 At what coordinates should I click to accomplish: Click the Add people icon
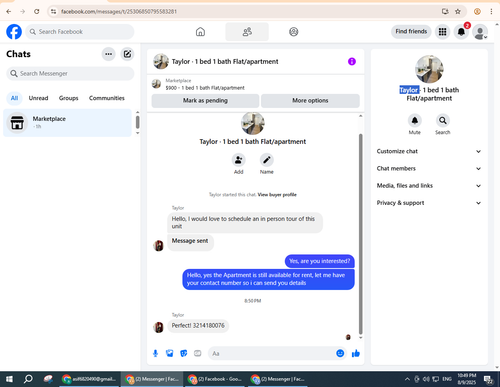tap(239, 160)
